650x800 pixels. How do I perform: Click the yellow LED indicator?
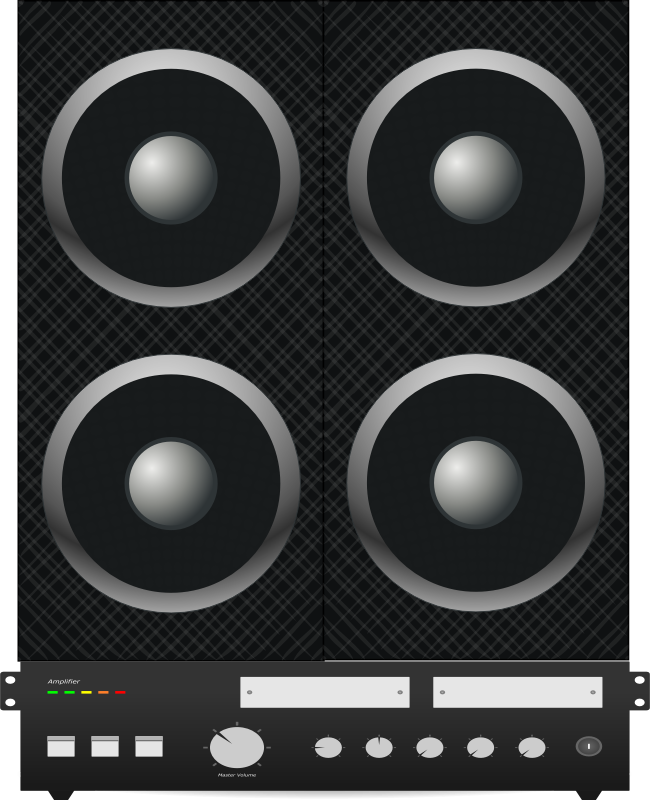[86, 692]
